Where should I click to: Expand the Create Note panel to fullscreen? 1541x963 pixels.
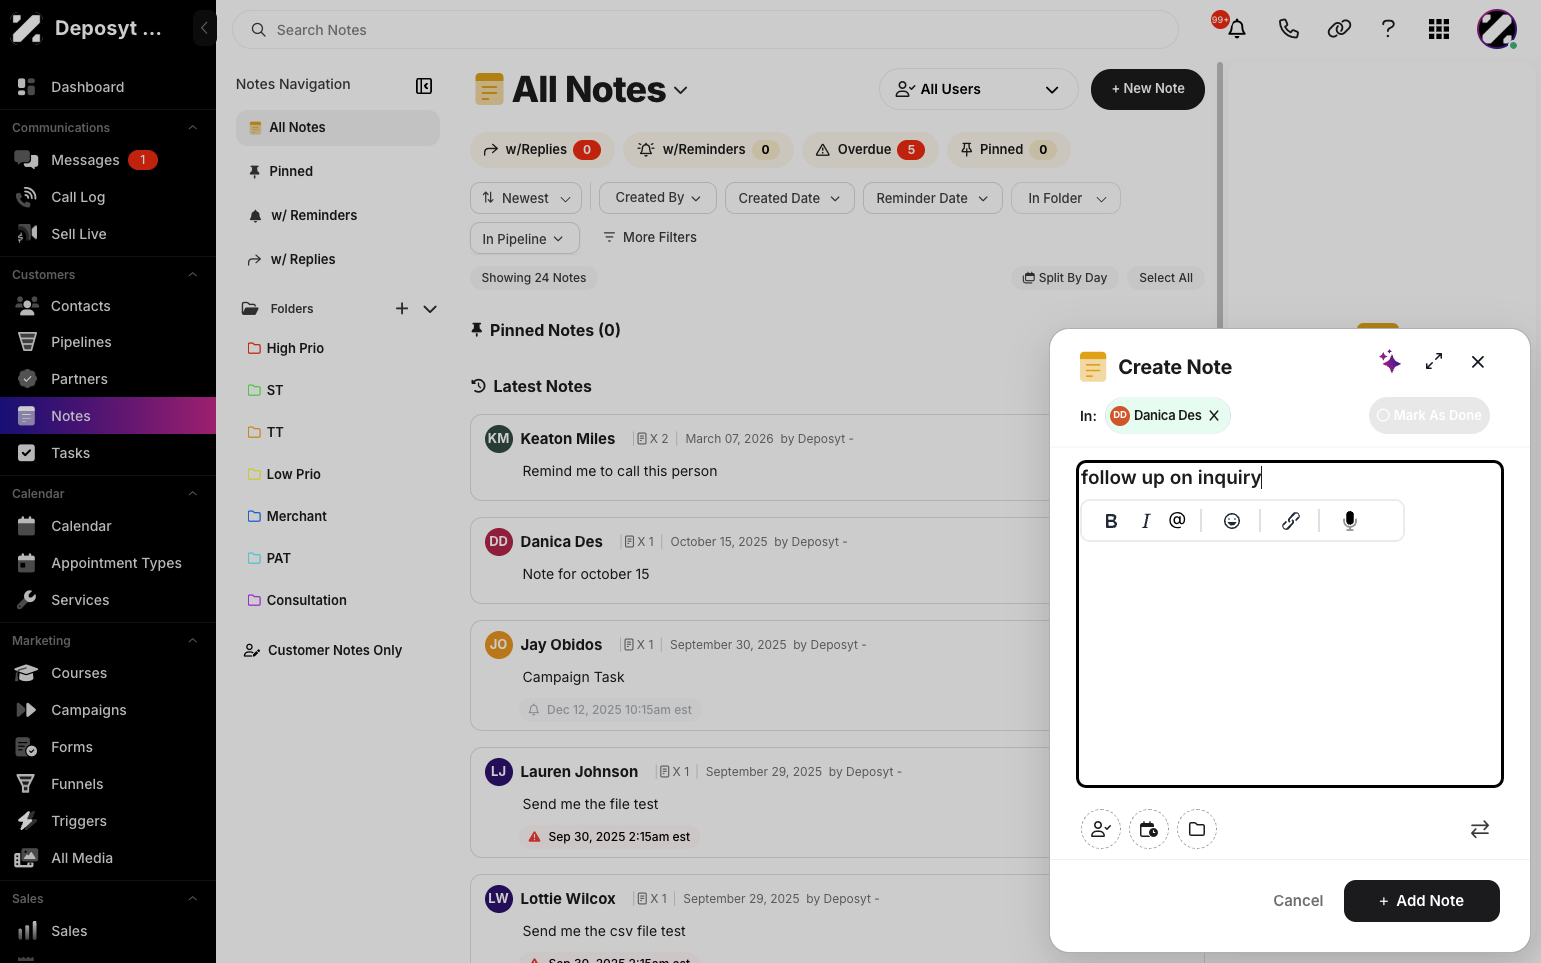[1434, 361]
